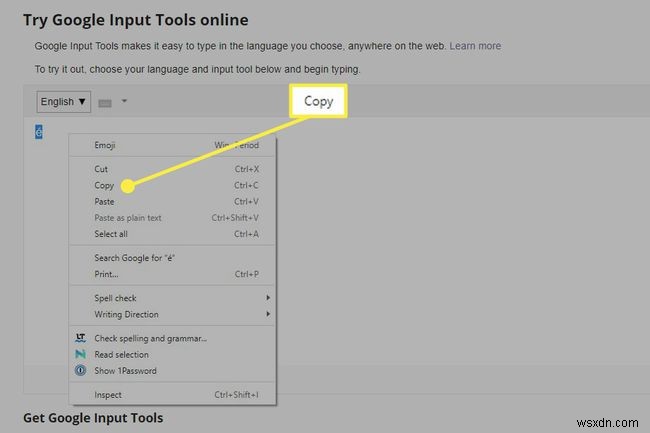Expand the Writing Direction submenu
The height and width of the screenshot is (433, 650).
172,314
